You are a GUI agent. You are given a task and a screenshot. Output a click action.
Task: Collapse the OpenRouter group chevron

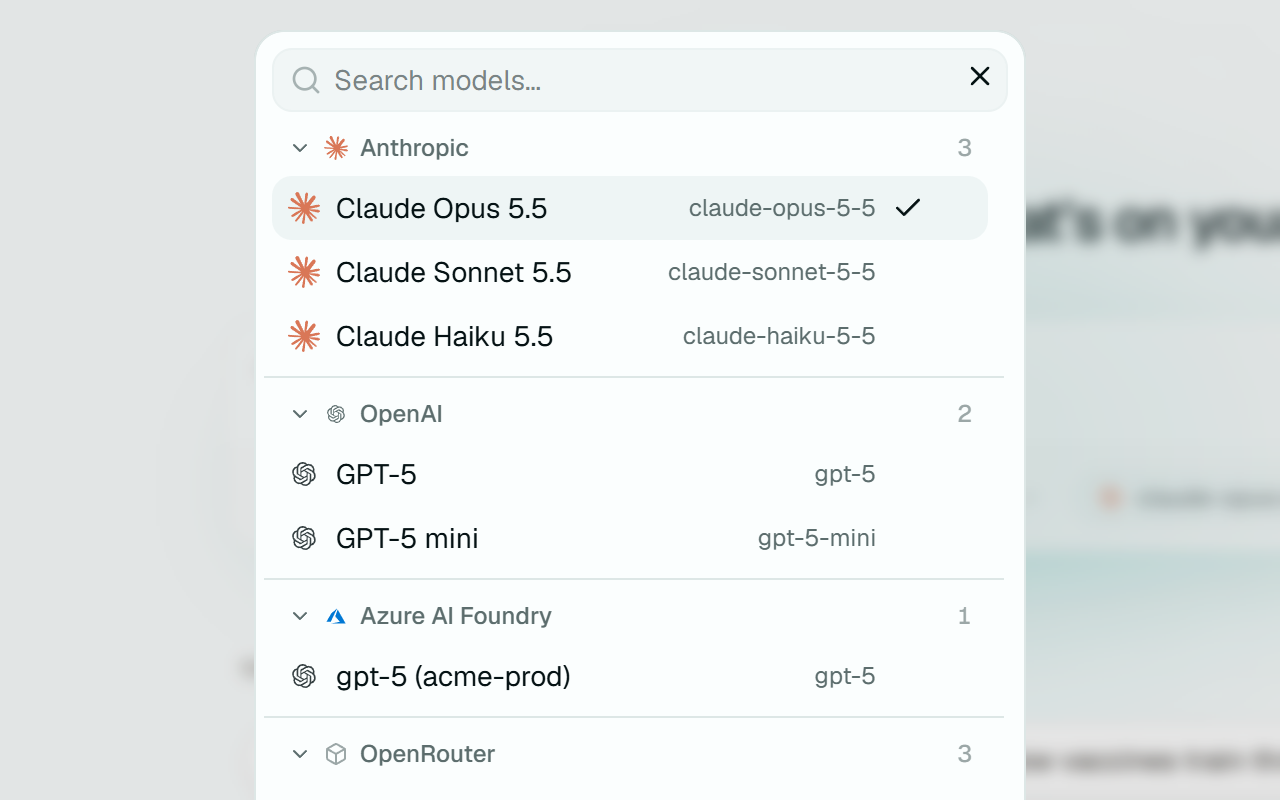(x=299, y=754)
